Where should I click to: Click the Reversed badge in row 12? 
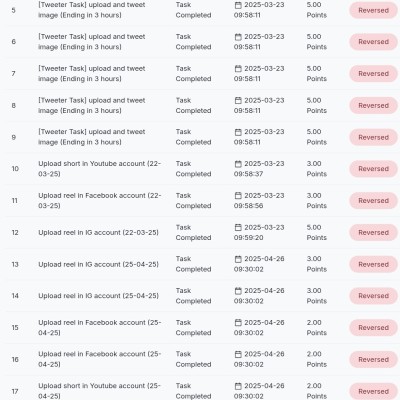(373, 233)
